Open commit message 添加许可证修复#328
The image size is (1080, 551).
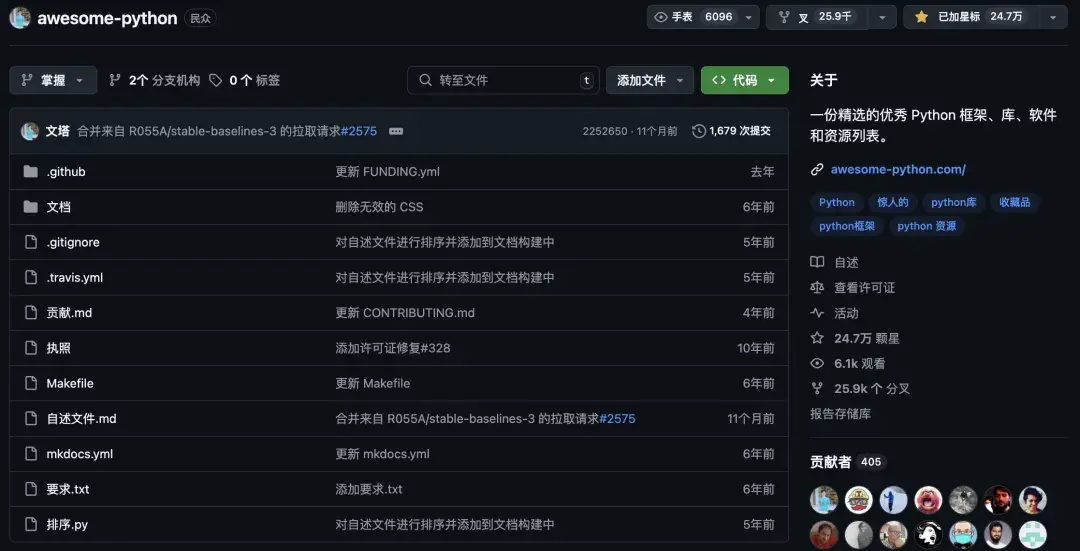(x=393, y=348)
